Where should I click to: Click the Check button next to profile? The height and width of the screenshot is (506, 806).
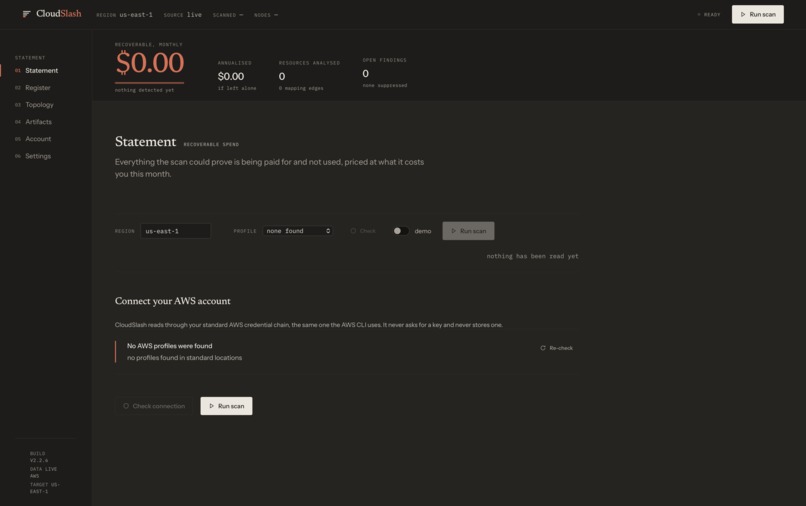[363, 231]
